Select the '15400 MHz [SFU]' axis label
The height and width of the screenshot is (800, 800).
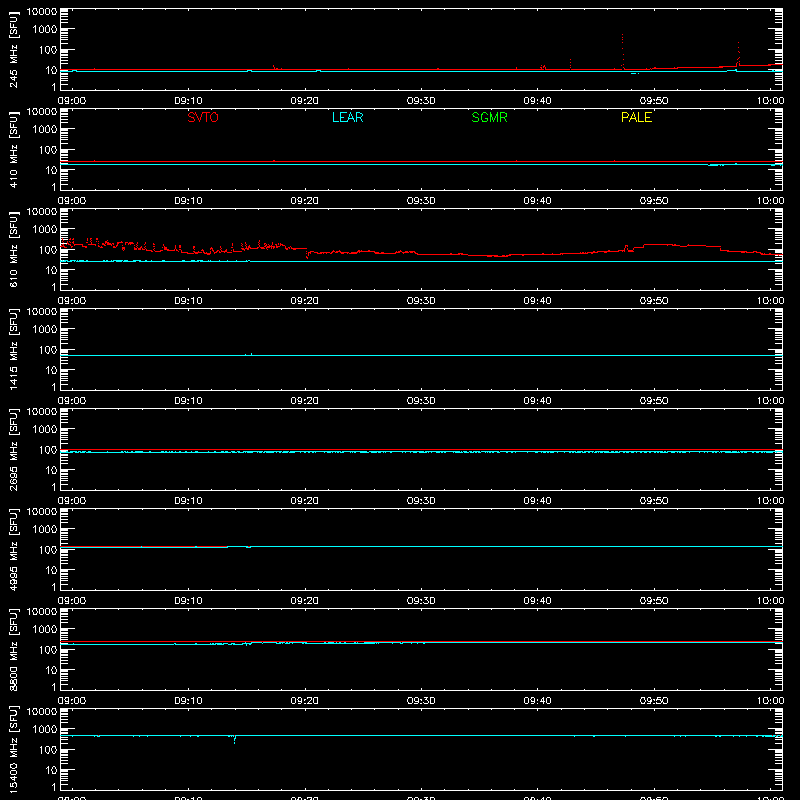[x=13, y=749]
